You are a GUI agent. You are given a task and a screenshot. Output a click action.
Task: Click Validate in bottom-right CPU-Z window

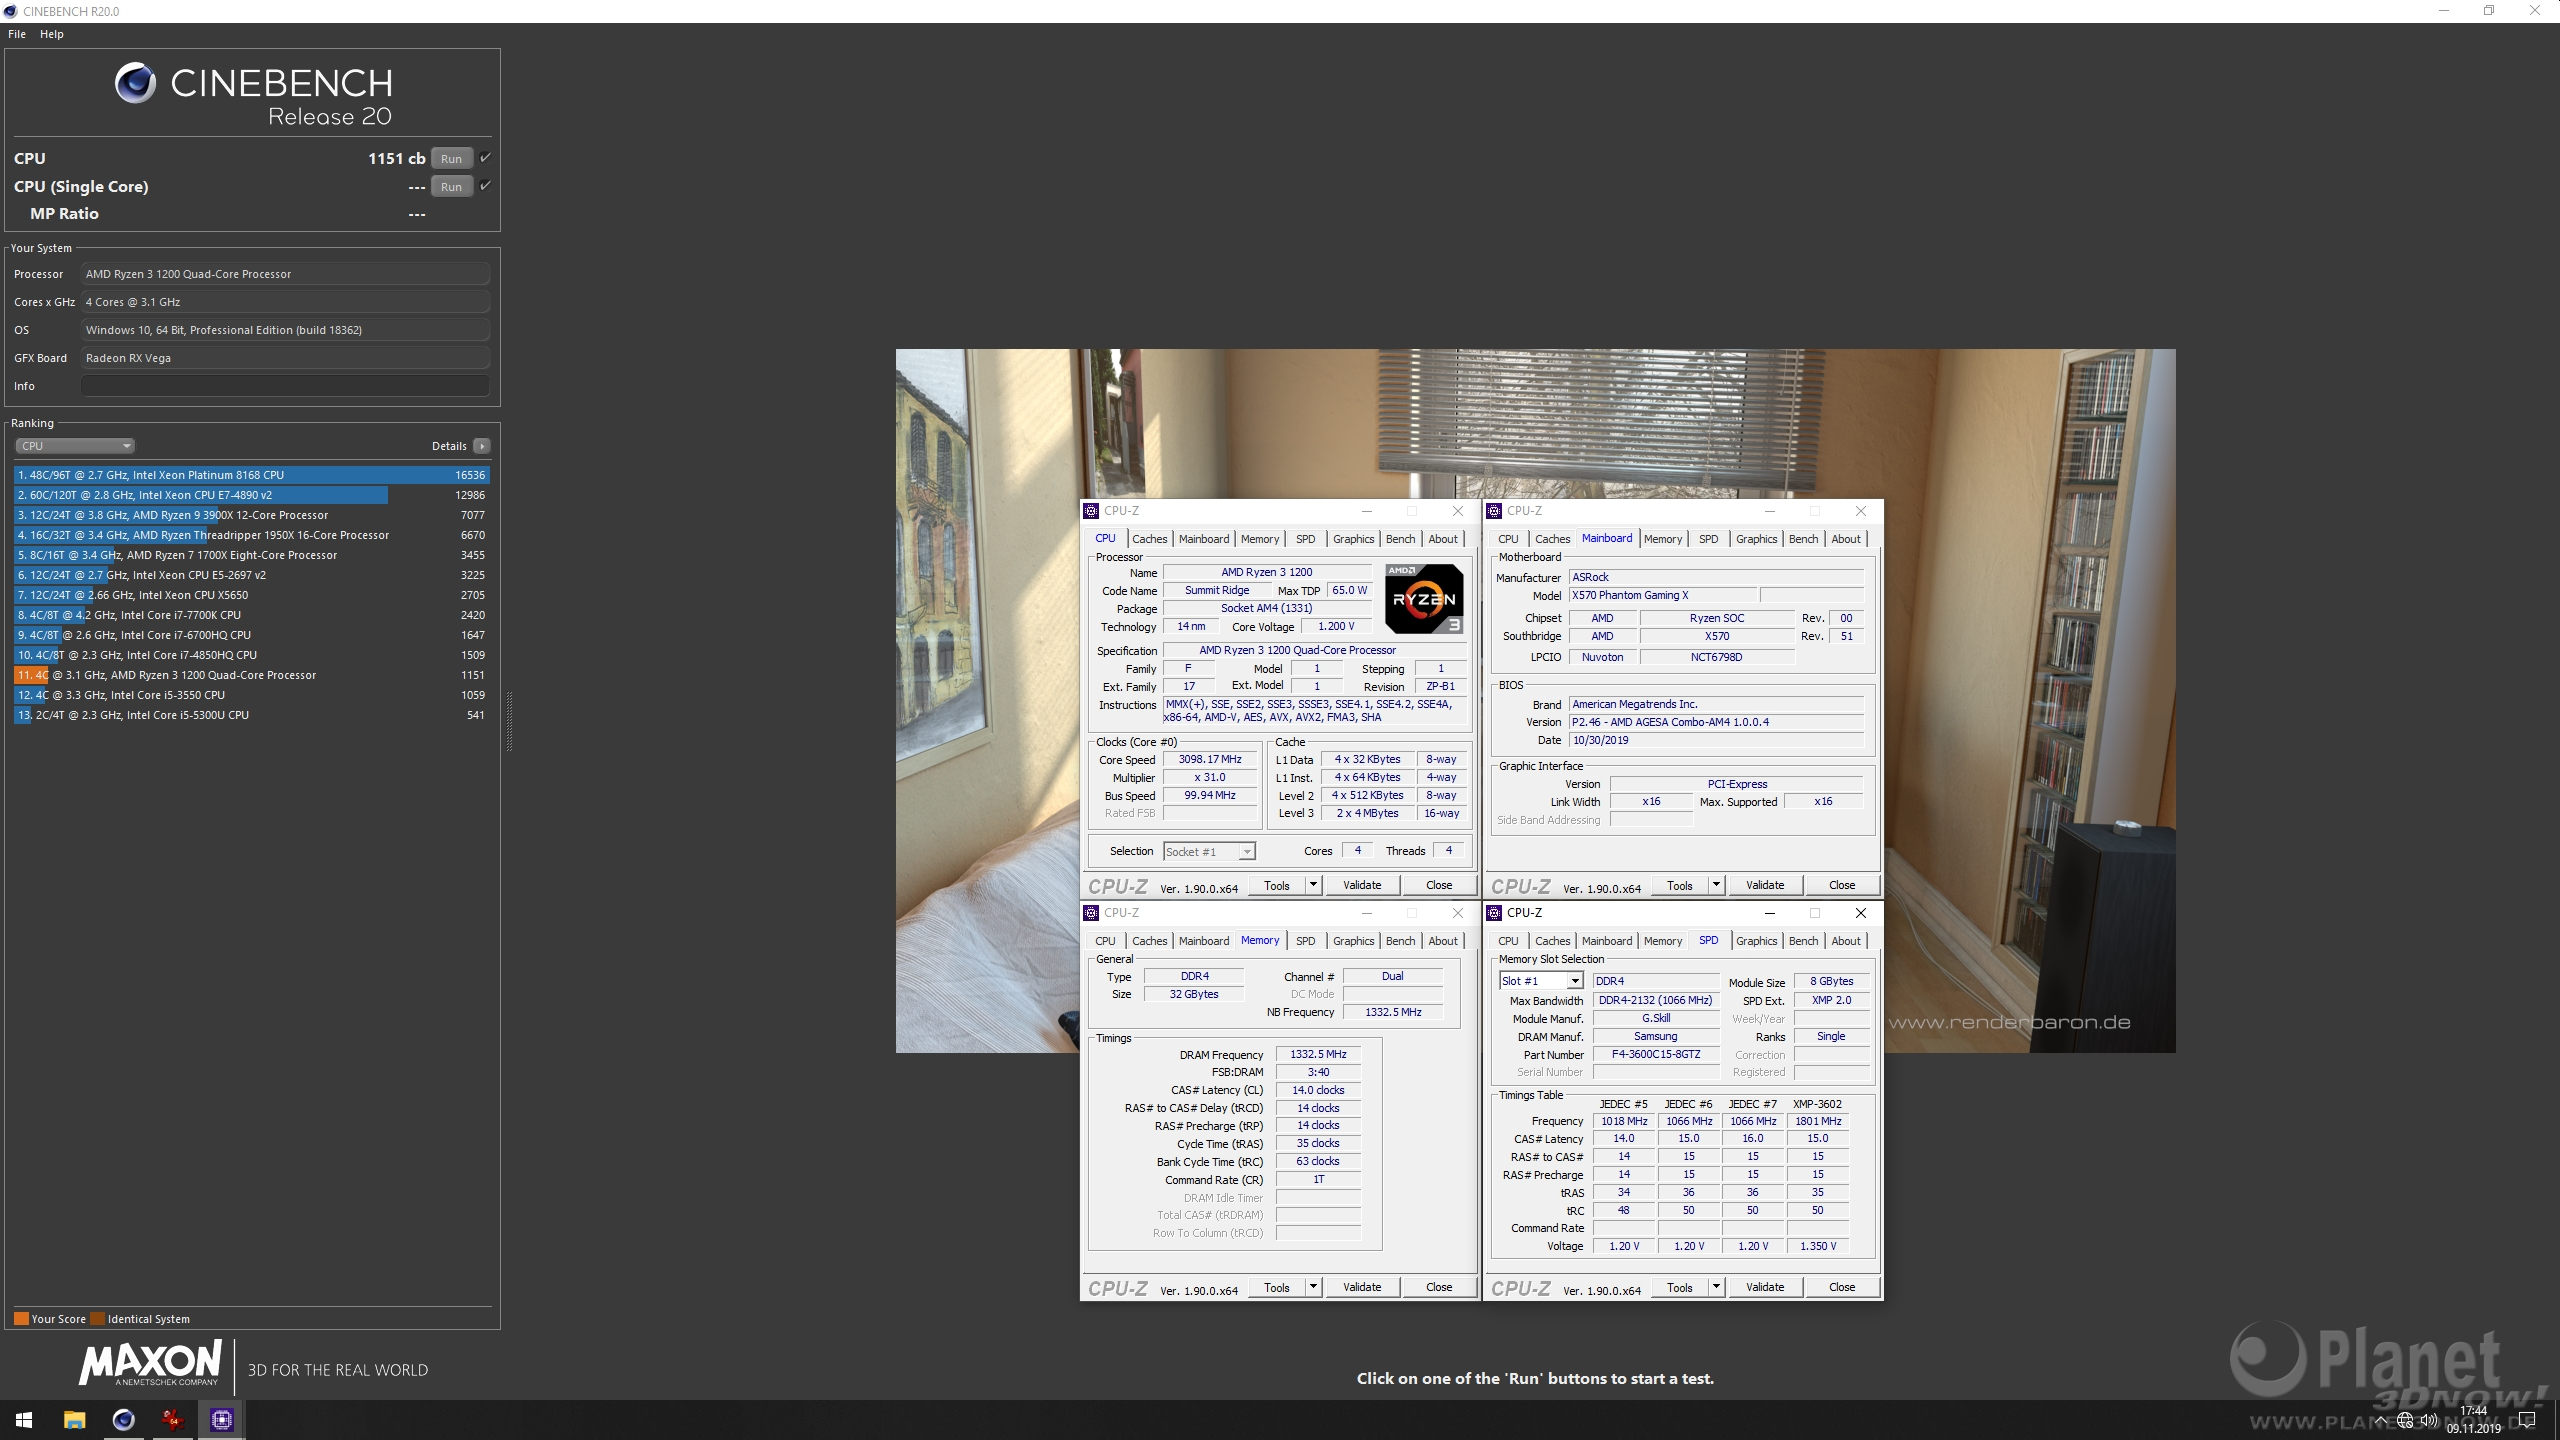tap(1765, 1287)
